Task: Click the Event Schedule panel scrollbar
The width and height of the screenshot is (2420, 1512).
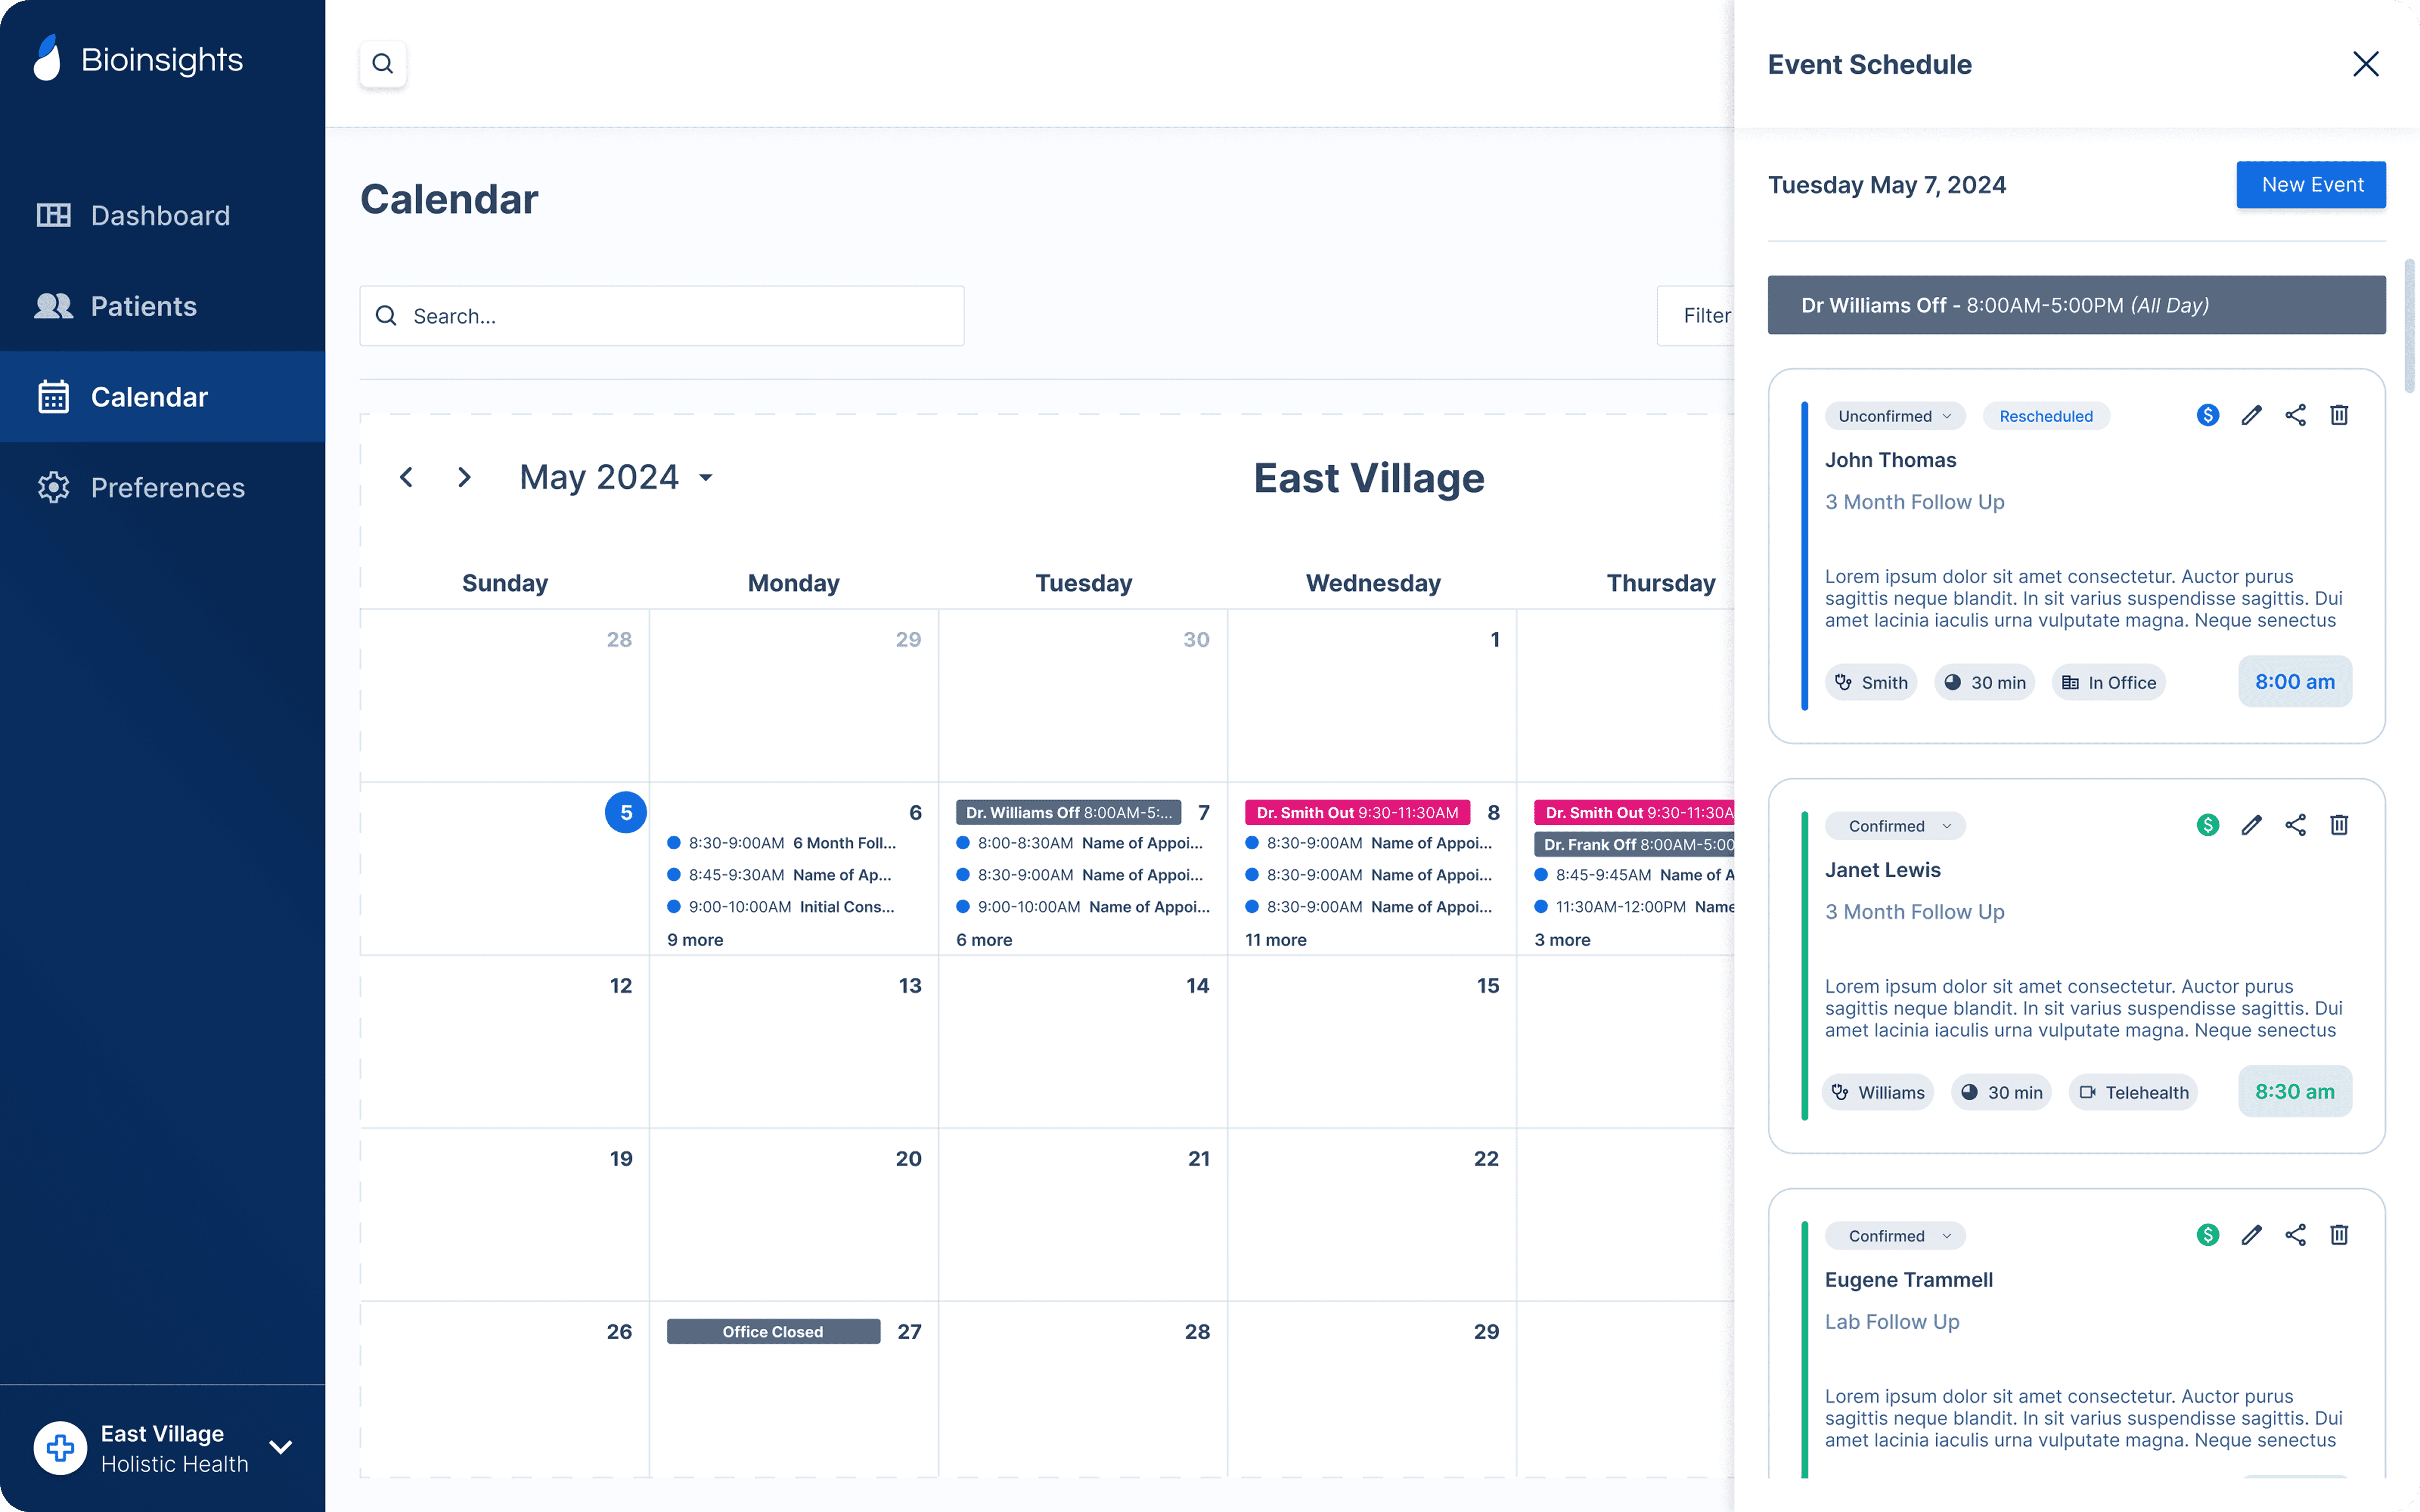Action: tap(2410, 326)
